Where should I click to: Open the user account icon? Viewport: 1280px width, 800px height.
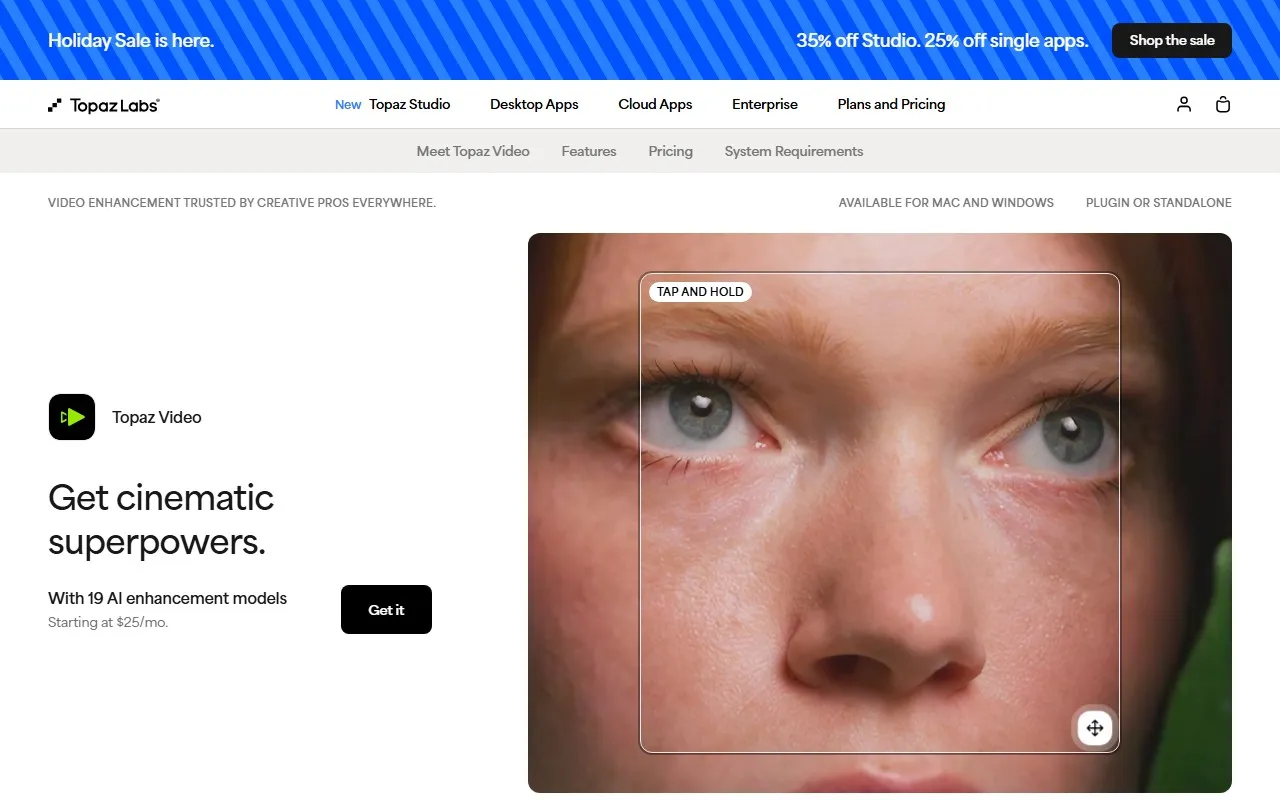click(1184, 104)
